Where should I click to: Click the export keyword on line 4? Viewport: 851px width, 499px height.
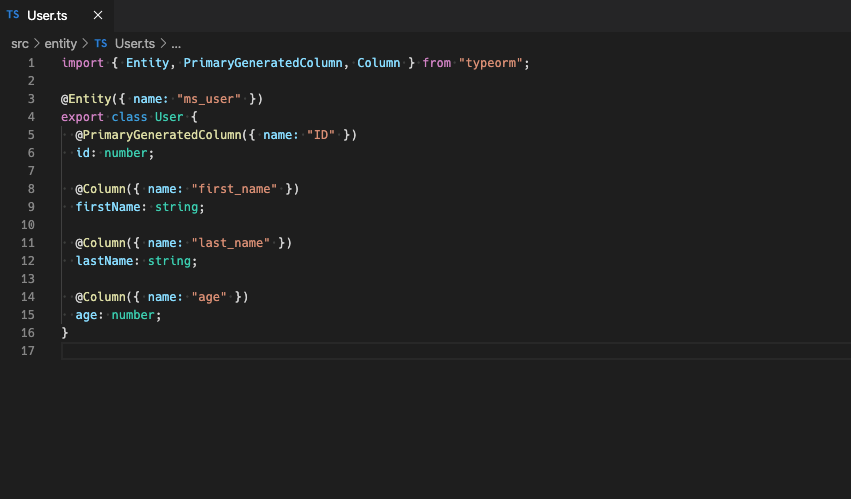pos(82,117)
